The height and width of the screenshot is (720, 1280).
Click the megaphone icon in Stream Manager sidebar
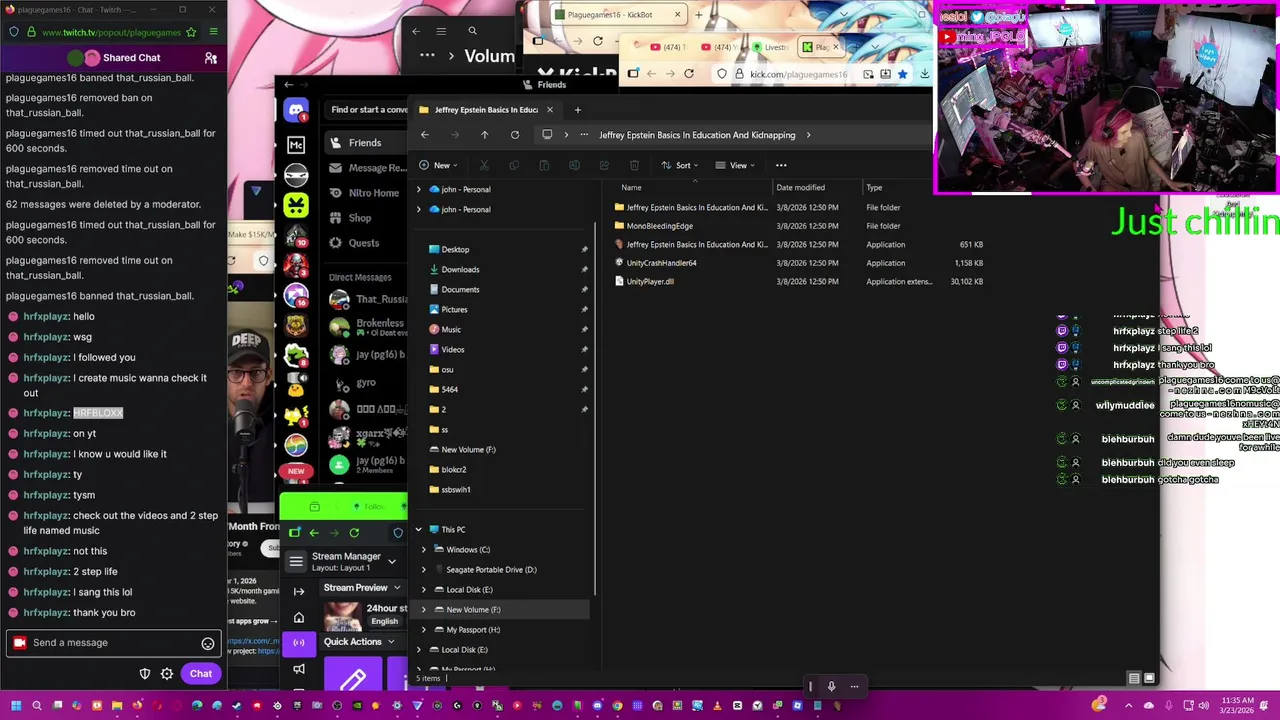298,668
